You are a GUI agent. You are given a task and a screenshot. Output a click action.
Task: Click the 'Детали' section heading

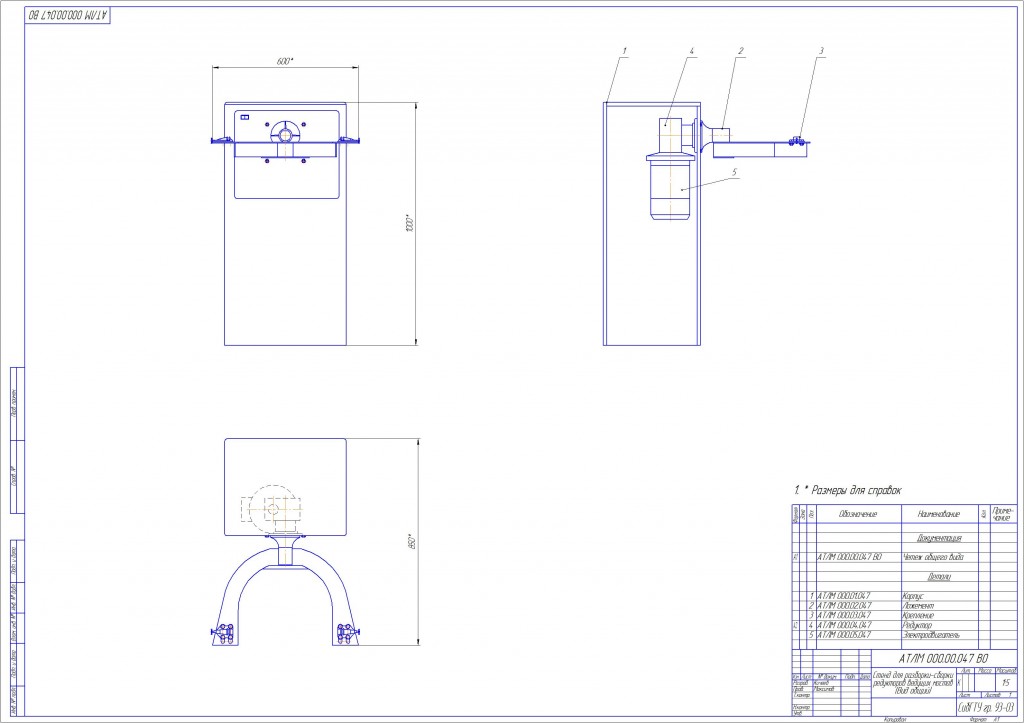click(939, 577)
